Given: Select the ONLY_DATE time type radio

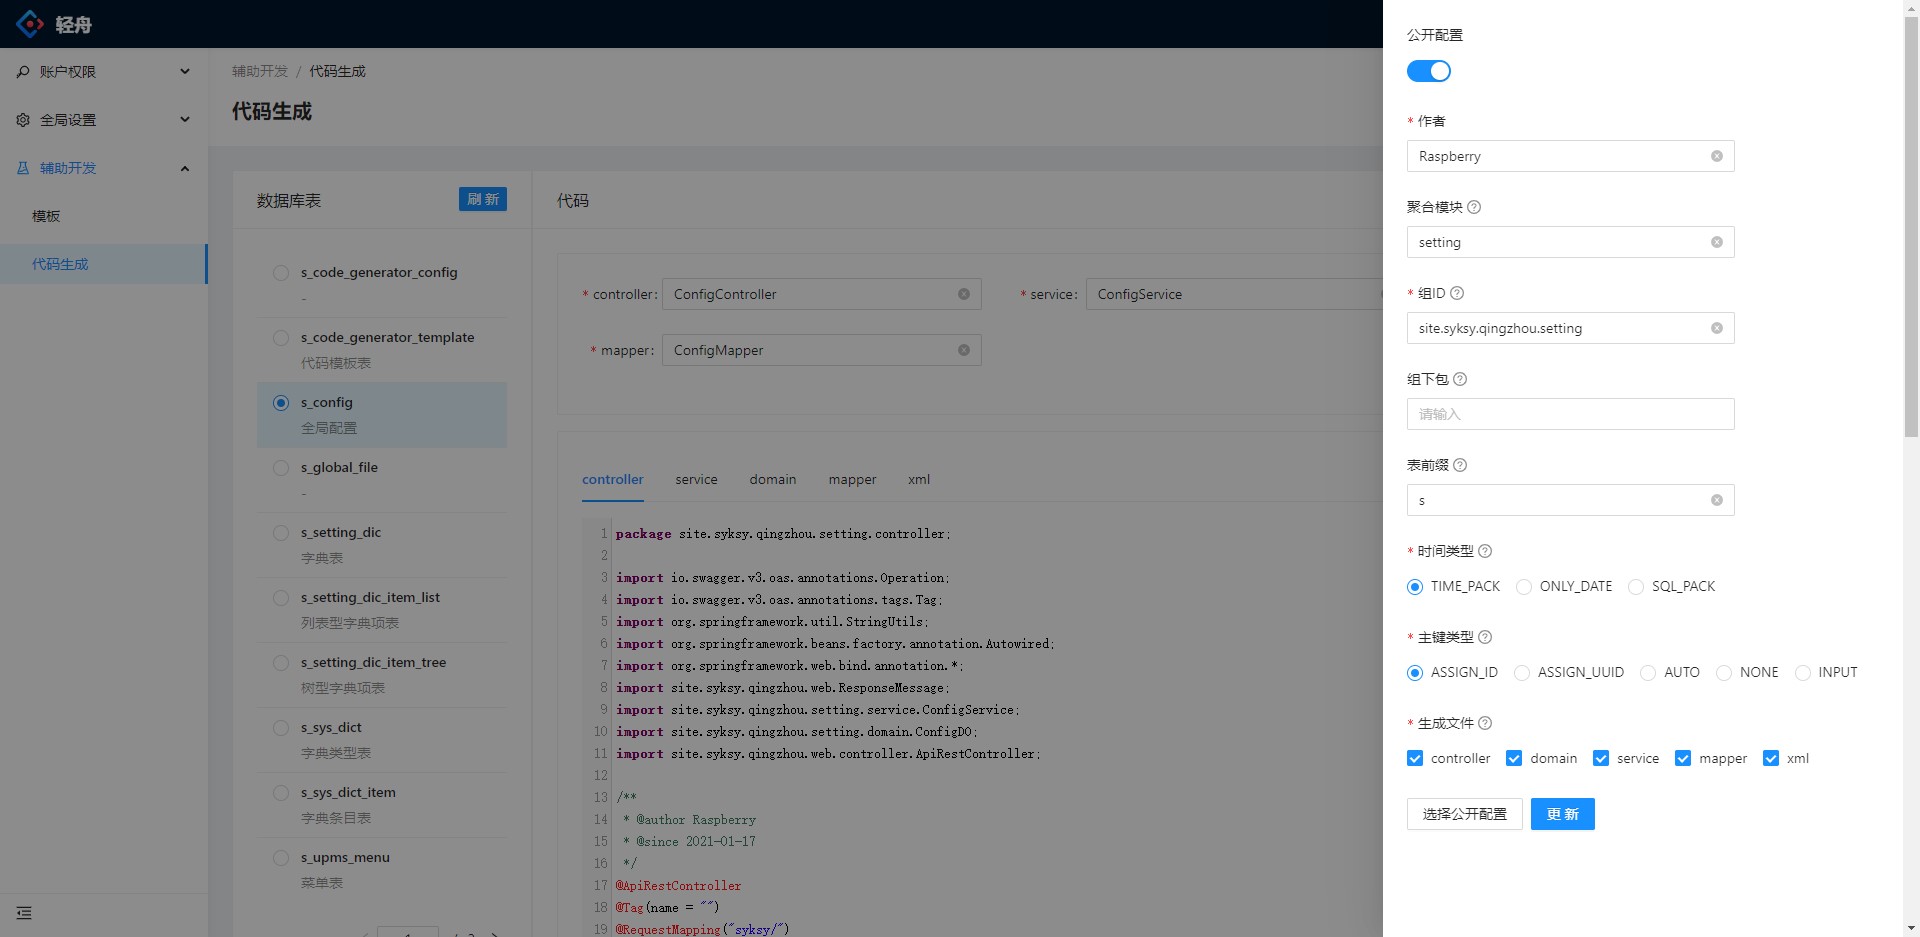Looking at the screenshot, I should point(1524,587).
